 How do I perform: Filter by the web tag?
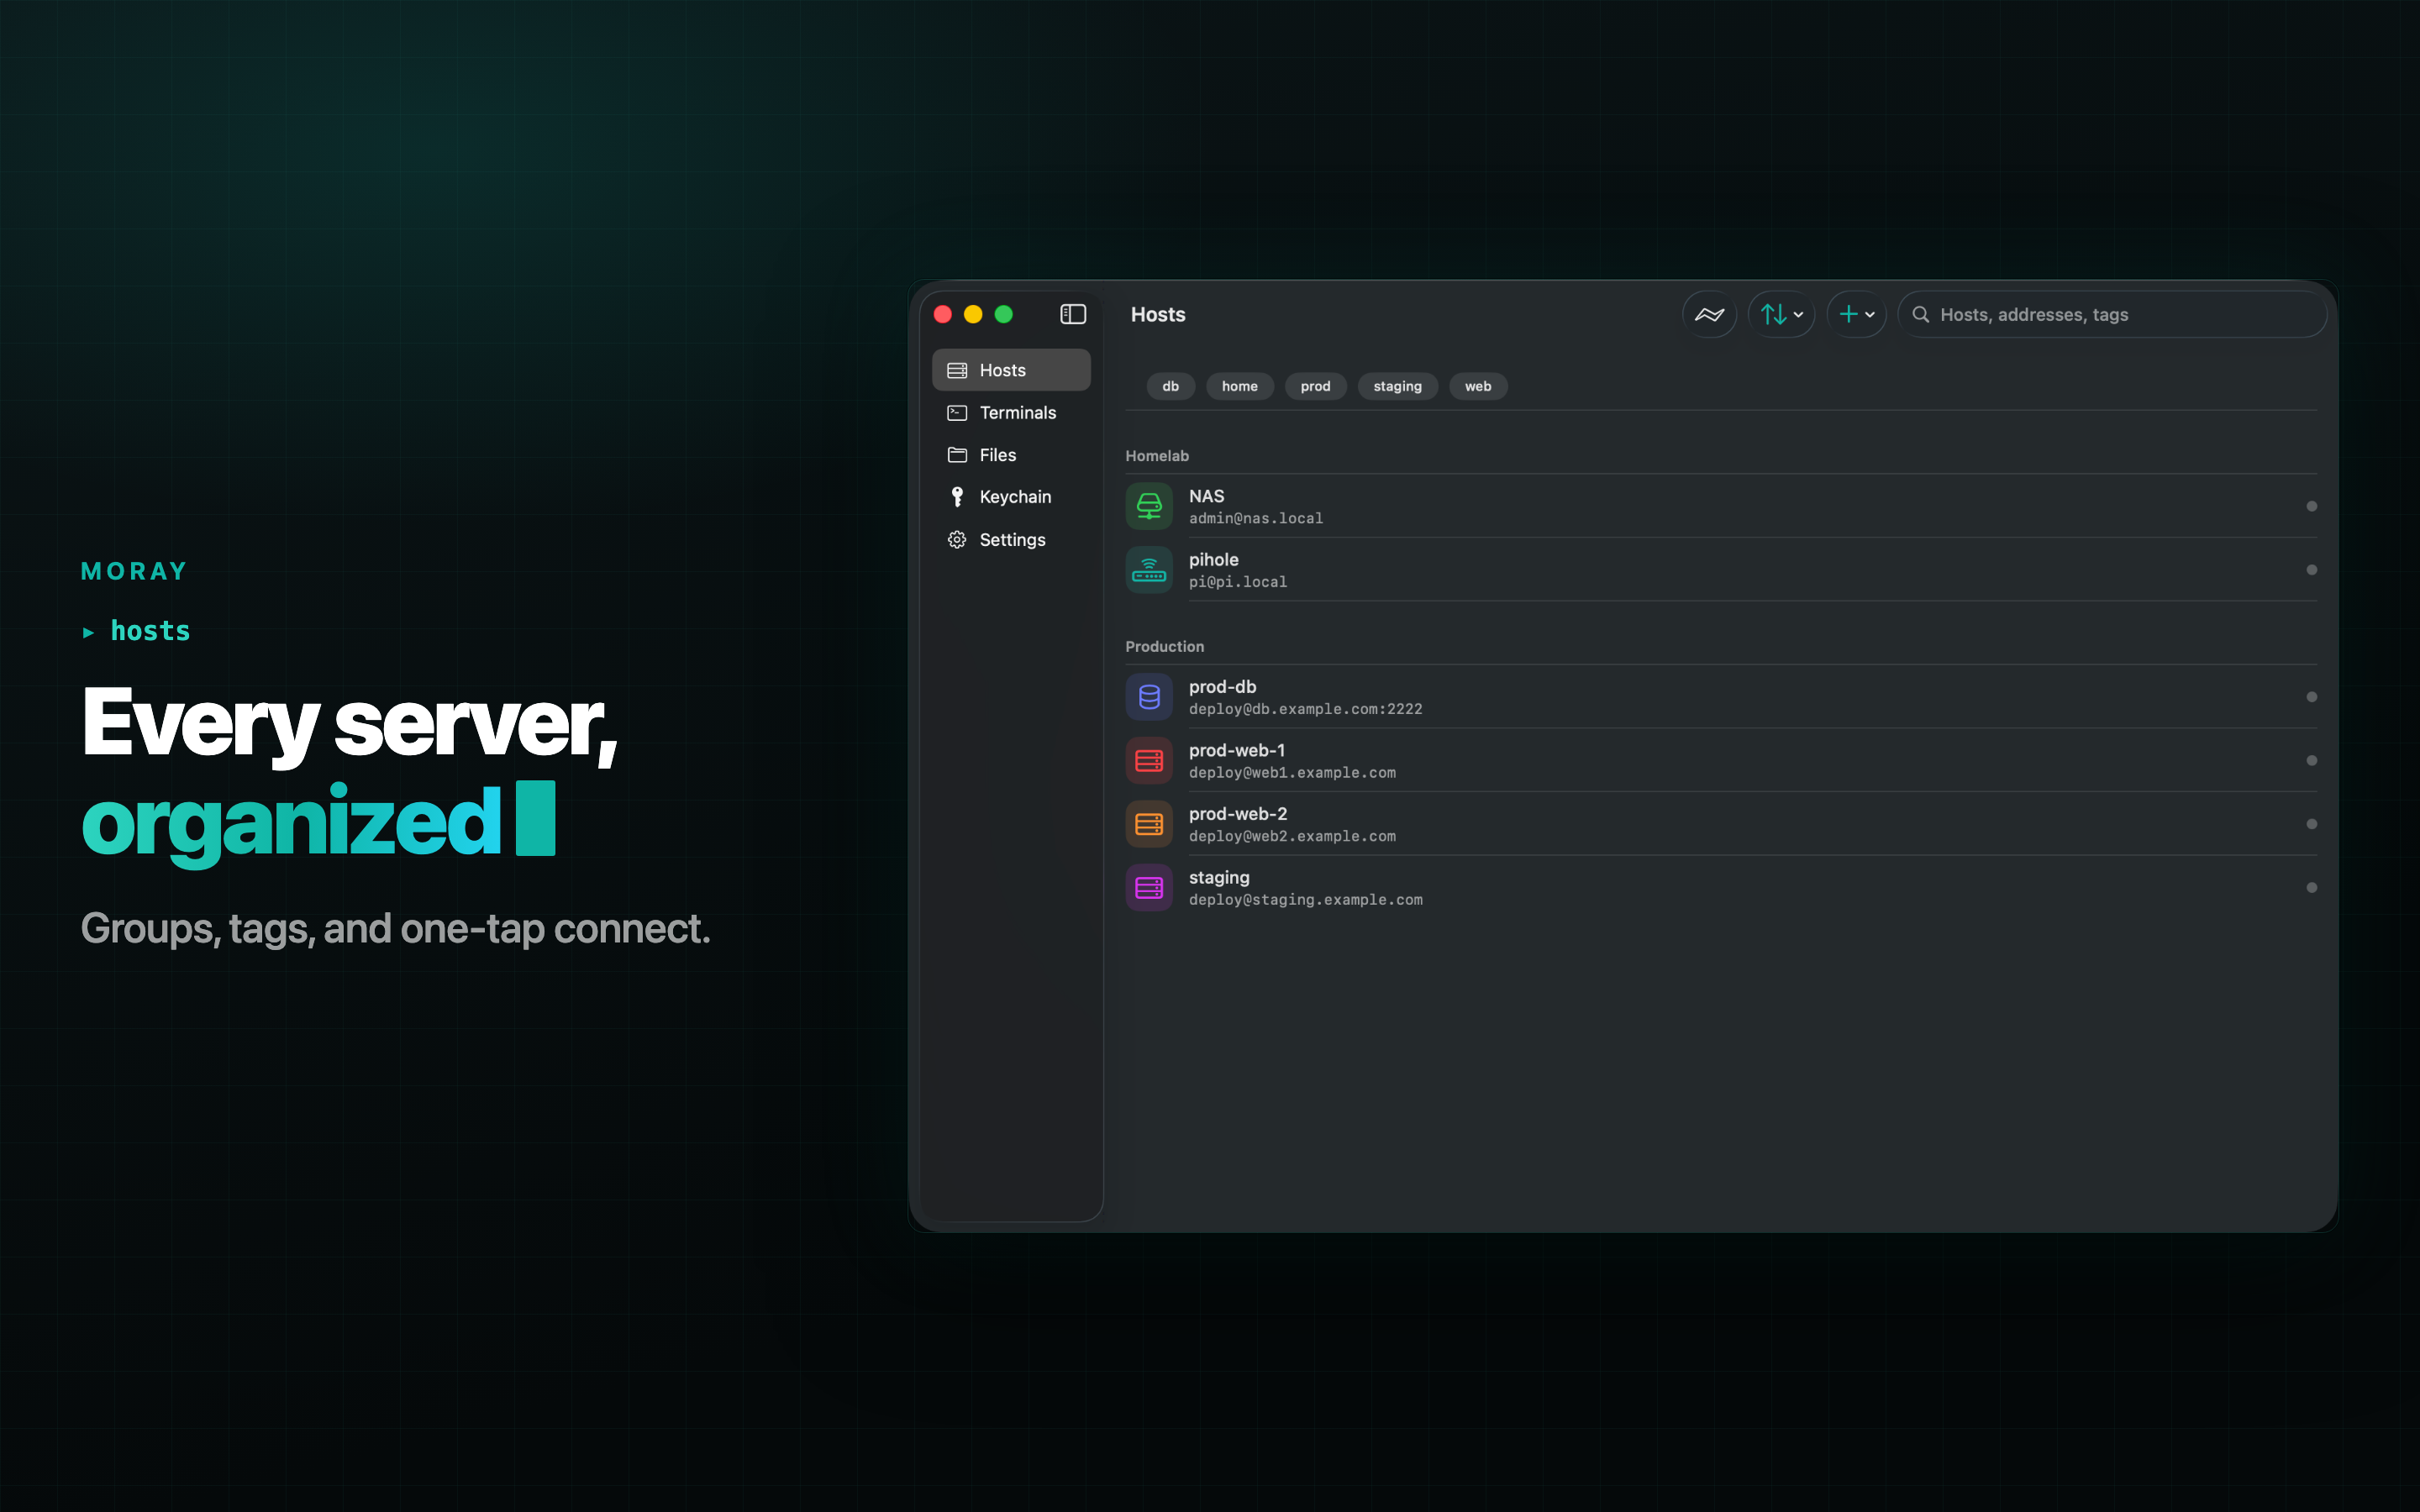(x=1478, y=386)
